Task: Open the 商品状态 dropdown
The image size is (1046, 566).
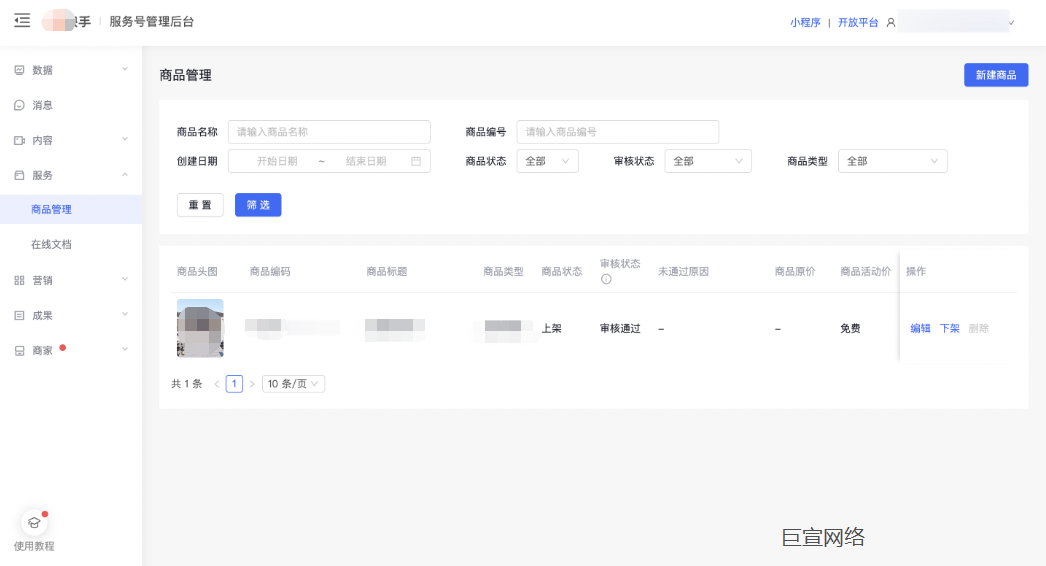Action: point(547,161)
